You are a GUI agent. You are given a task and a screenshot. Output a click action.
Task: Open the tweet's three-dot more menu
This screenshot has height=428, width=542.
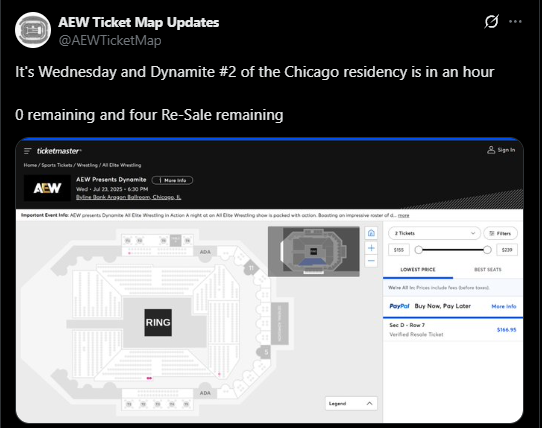click(515, 21)
